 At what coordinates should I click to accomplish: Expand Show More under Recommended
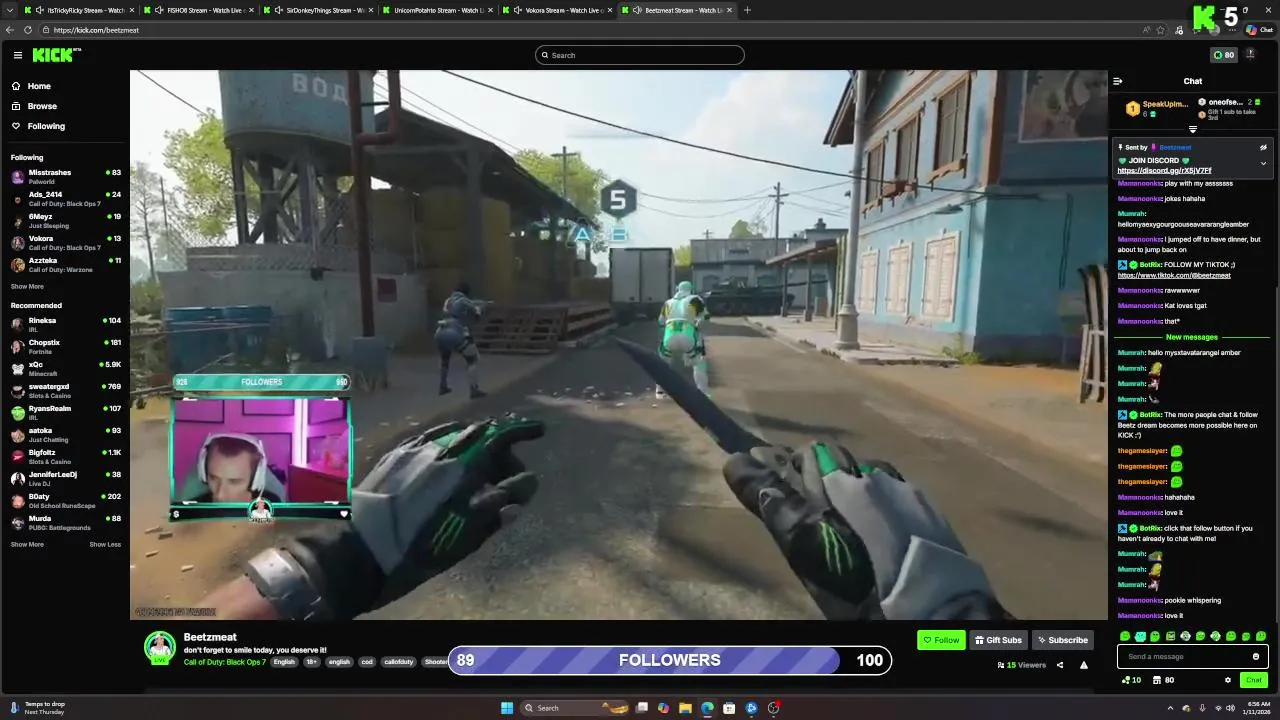(27, 545)
